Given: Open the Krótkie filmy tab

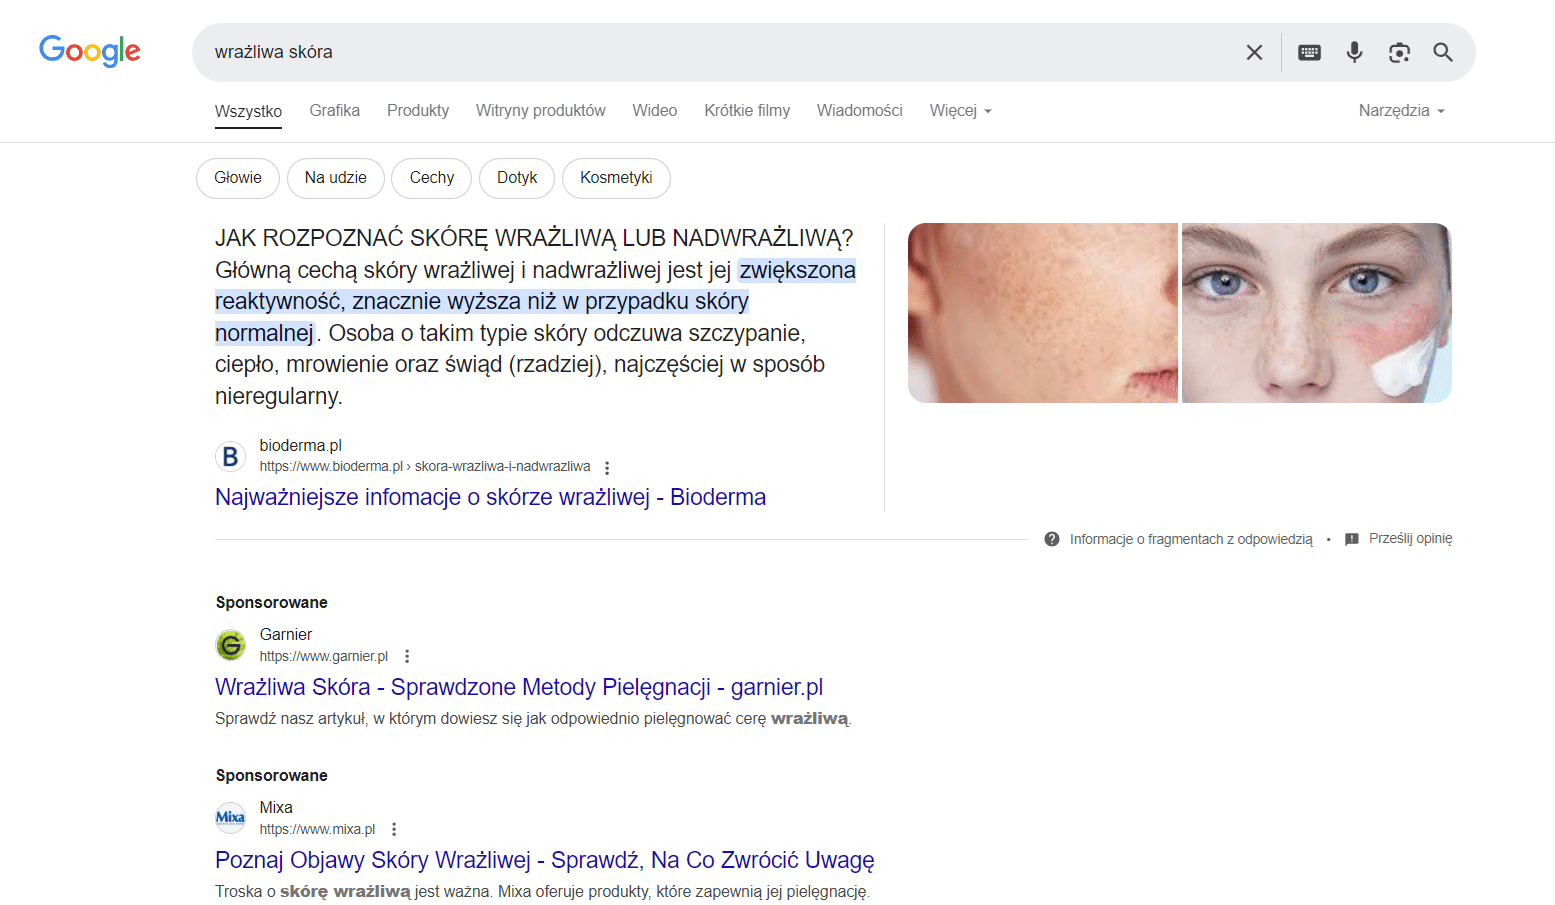Looking at the screenshot, I should point(747,110).
